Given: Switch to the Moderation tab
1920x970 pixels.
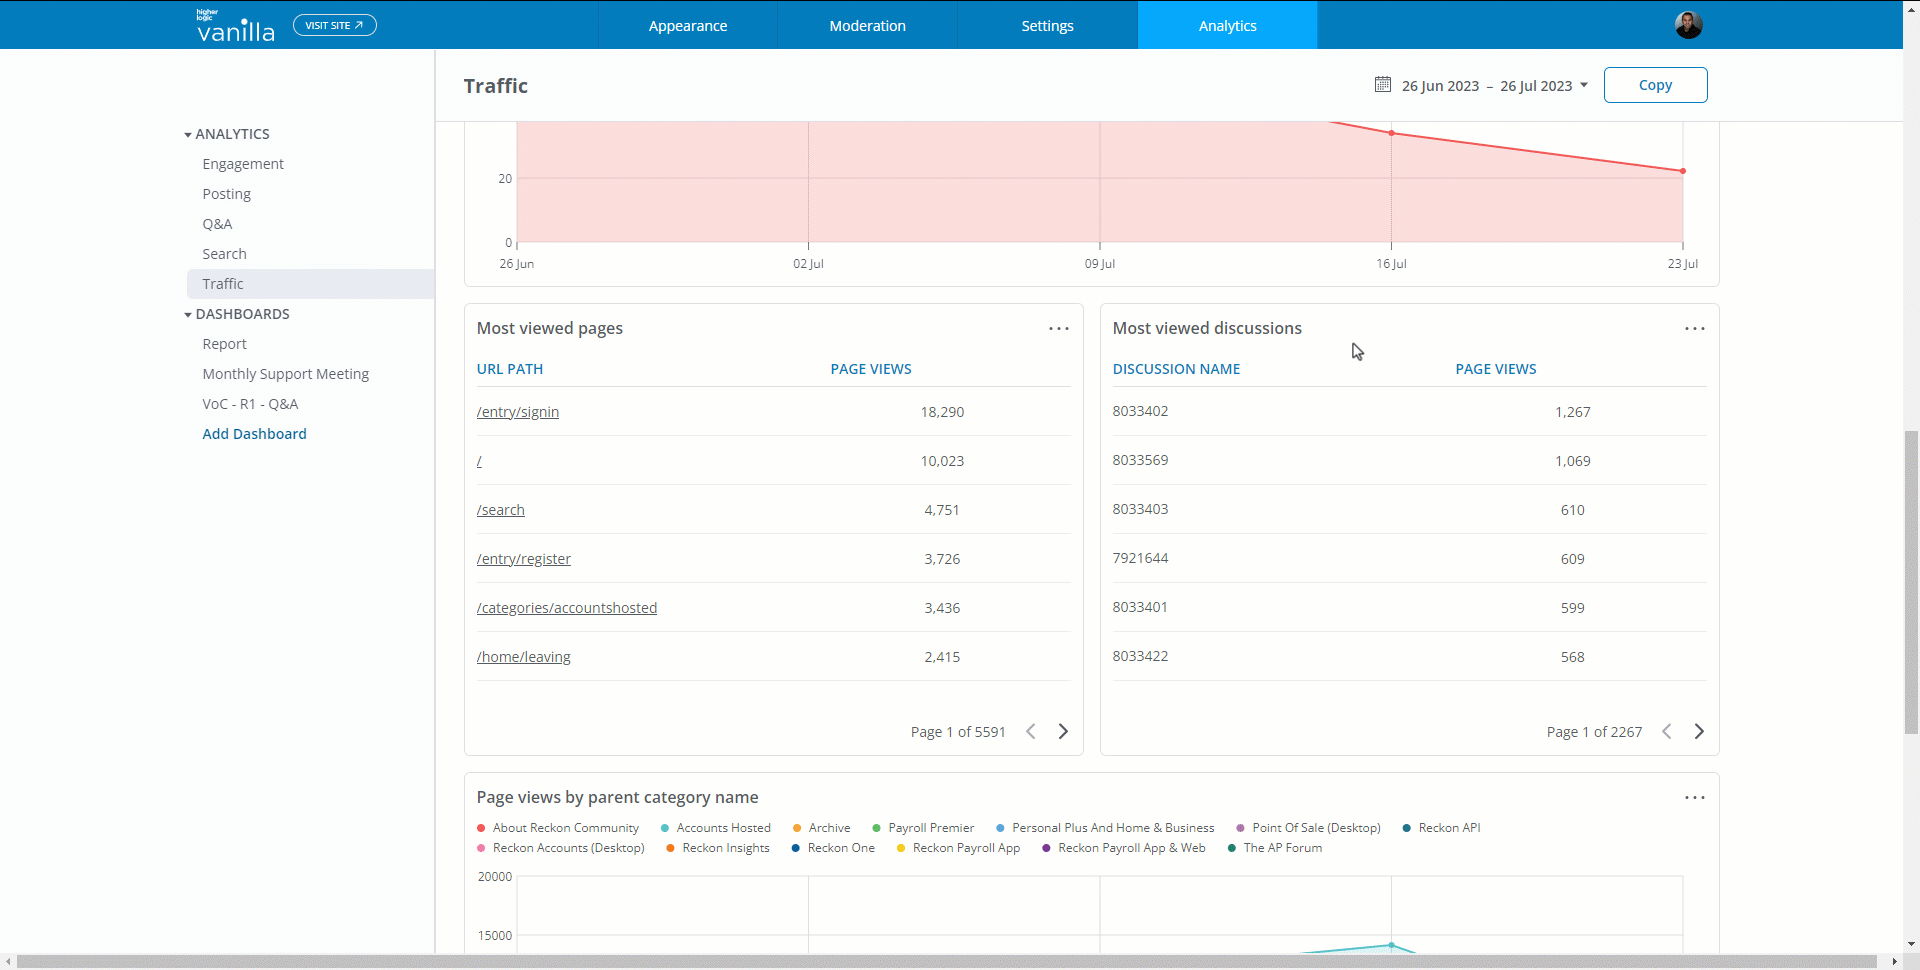Looking at the screenshot, I should (868, 25).
